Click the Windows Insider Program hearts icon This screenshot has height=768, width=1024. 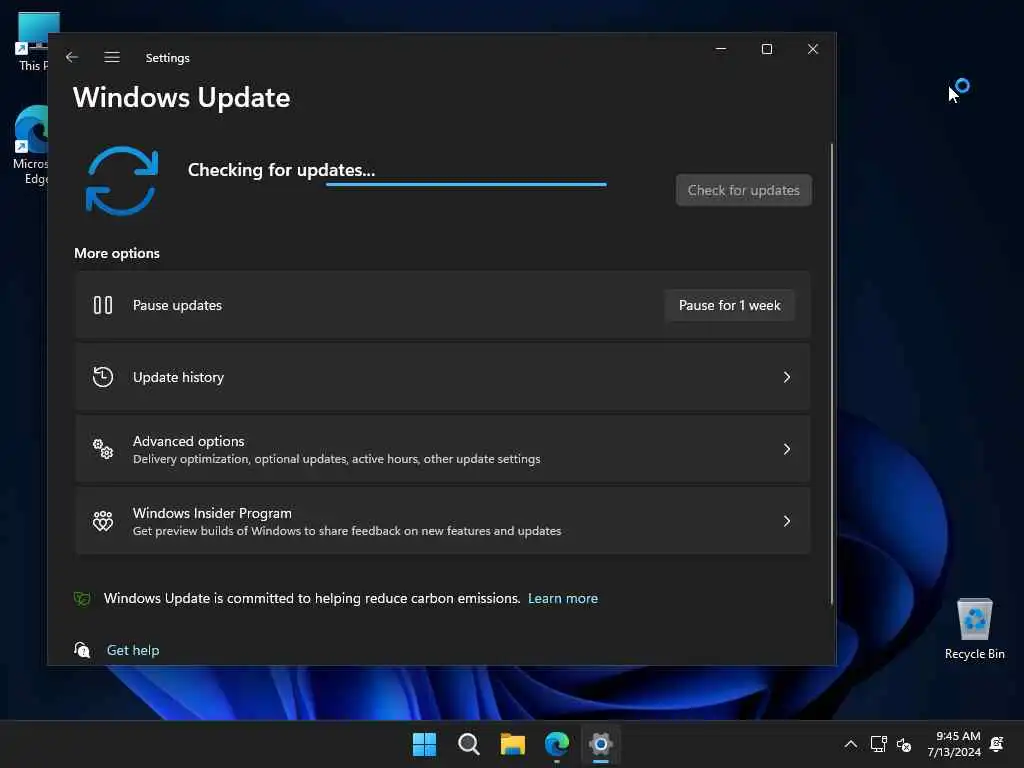point(103,520)
